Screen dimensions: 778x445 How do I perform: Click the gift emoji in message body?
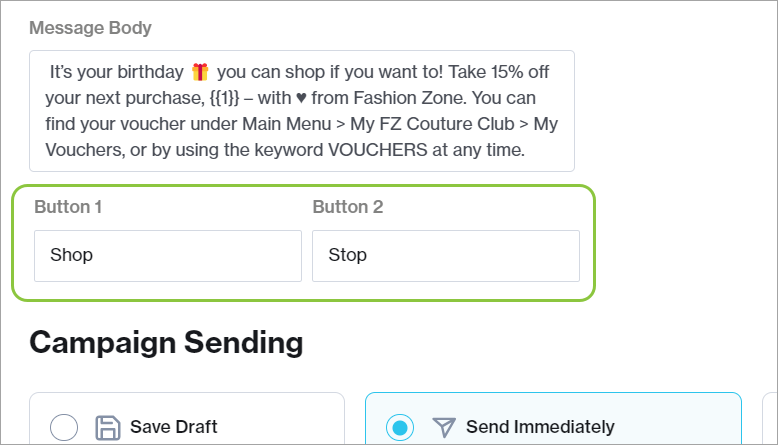(201, 72)
